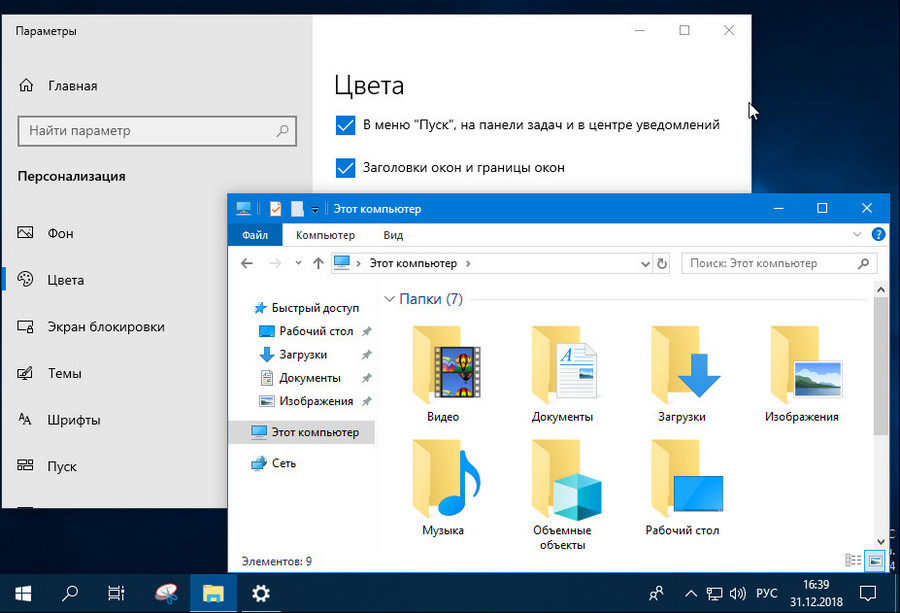Uncheck Start menu, taskbar and action center color
The image size is (900, 613).
345,125
